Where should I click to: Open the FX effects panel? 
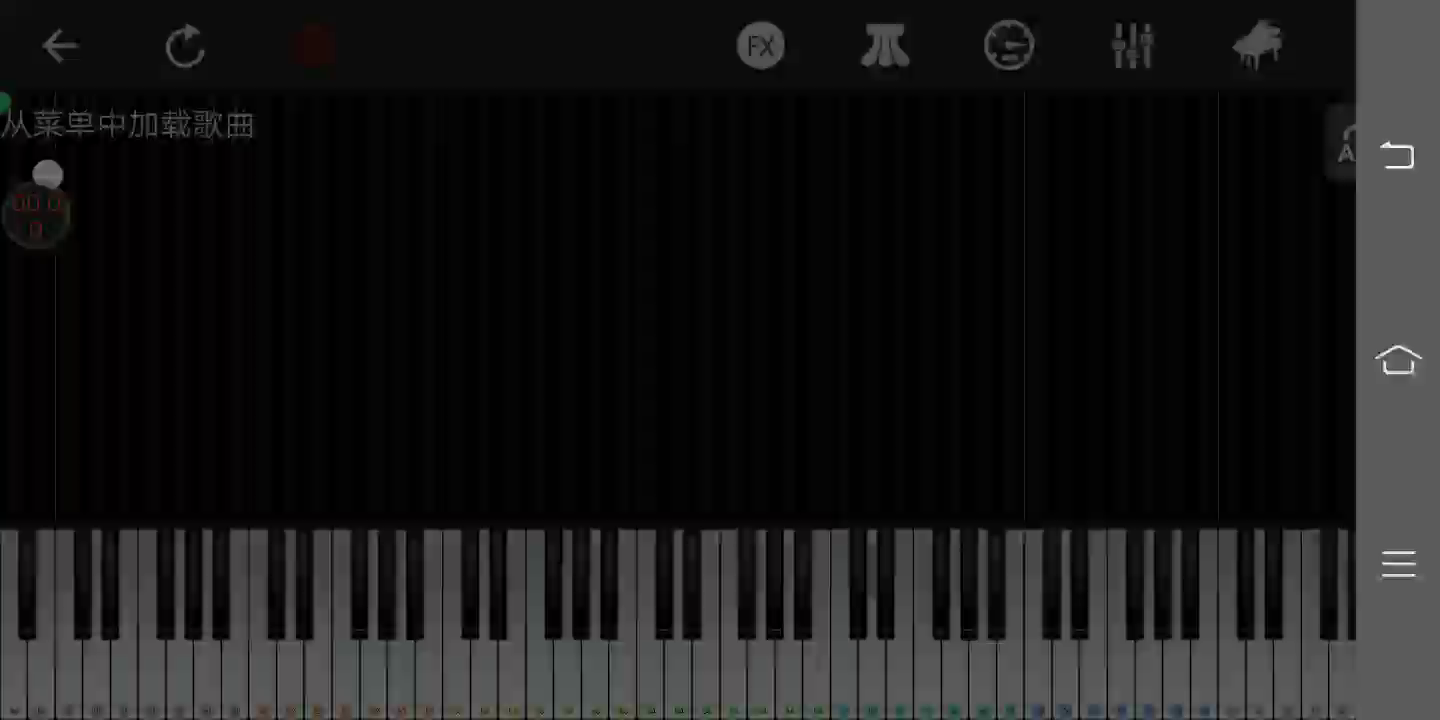760,46
